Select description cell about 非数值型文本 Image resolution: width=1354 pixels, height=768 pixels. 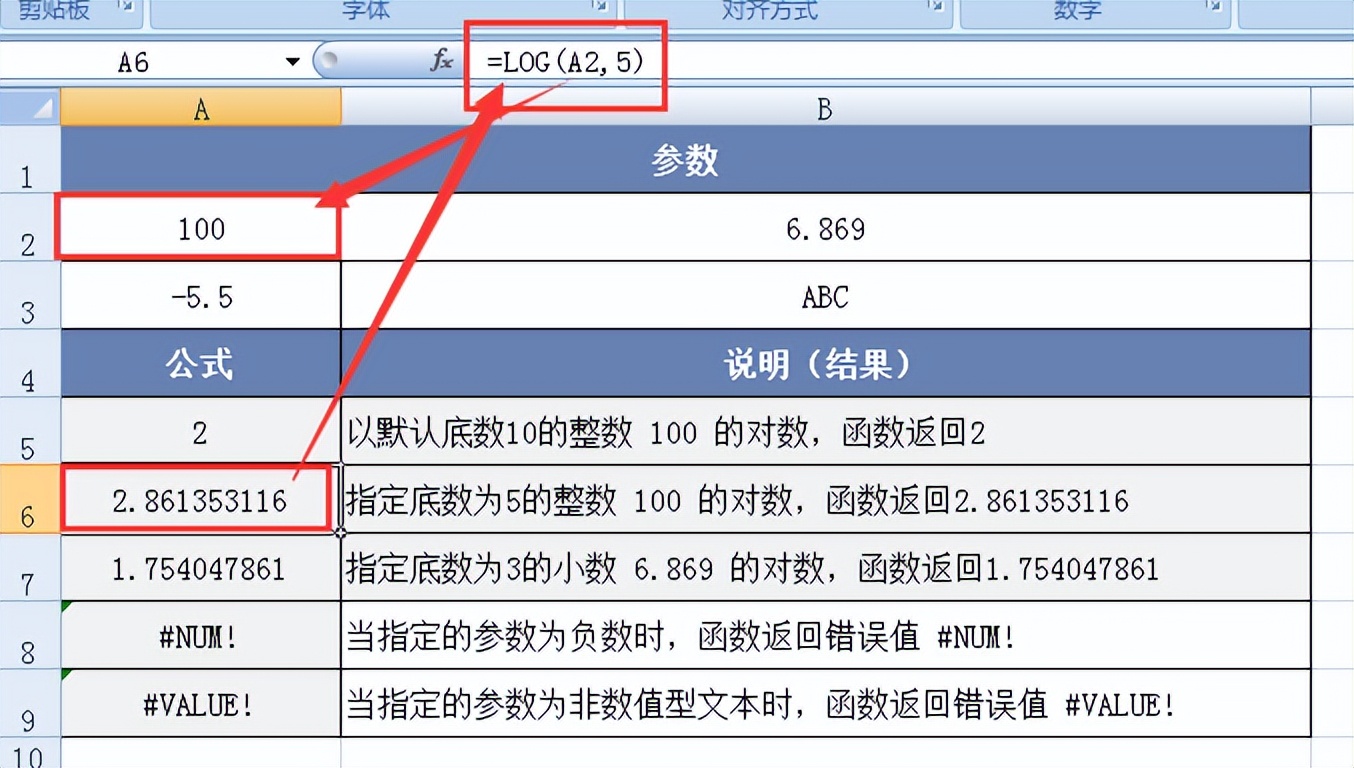coord(825,704)
